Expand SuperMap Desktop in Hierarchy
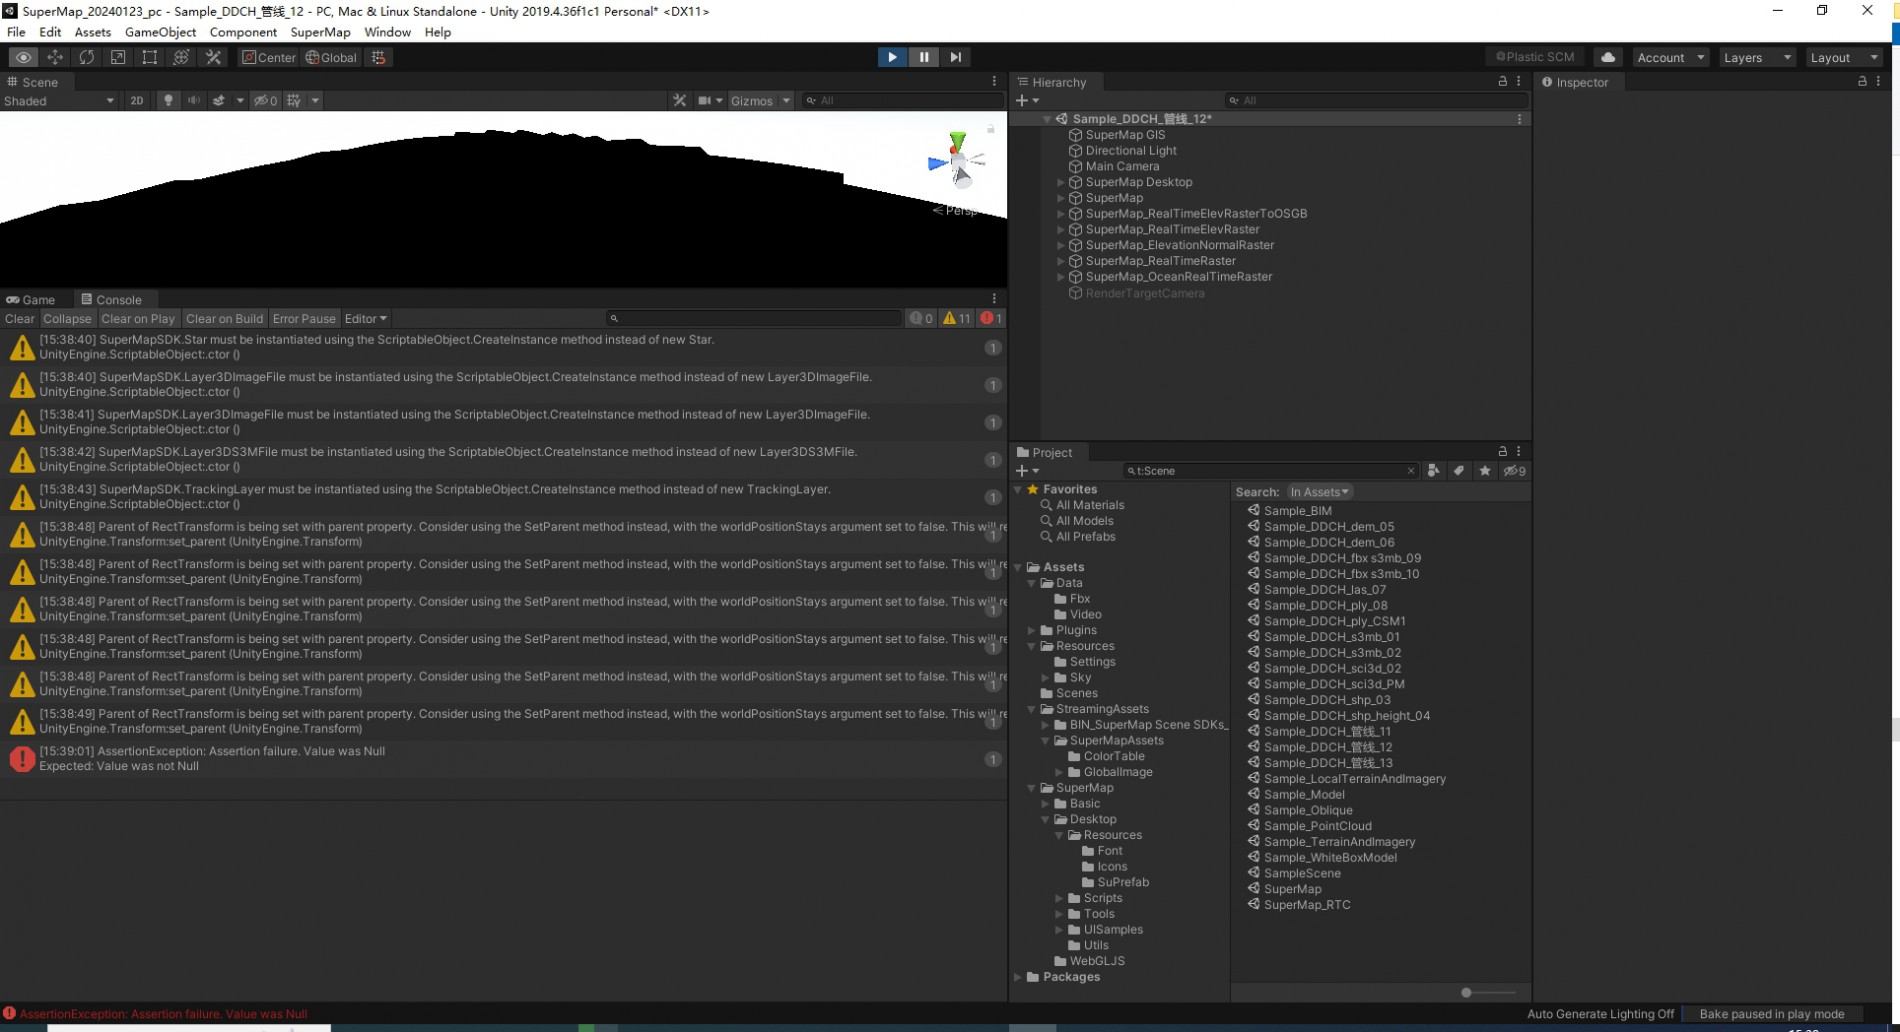This screenshot has width=1900, height=1032. pyautogui.click(x=1061, y=183)
